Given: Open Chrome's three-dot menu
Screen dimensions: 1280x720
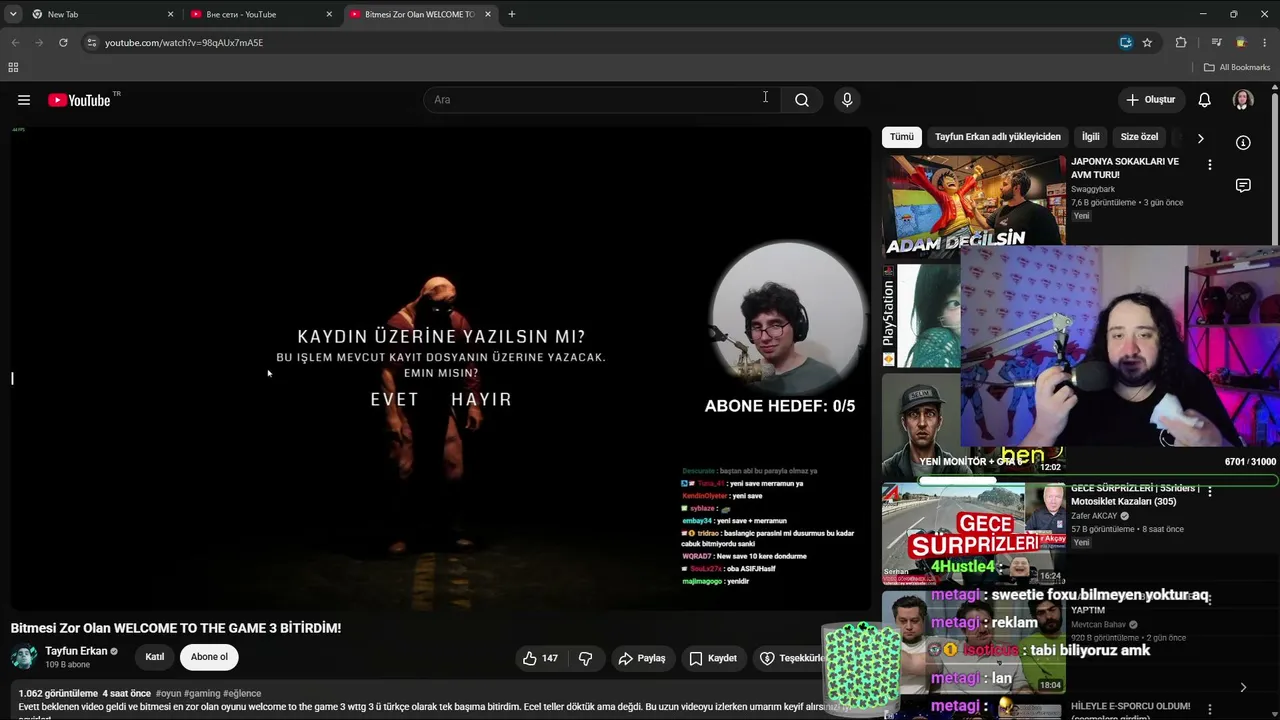Looking at the screenshot, I should (1265, 43).
